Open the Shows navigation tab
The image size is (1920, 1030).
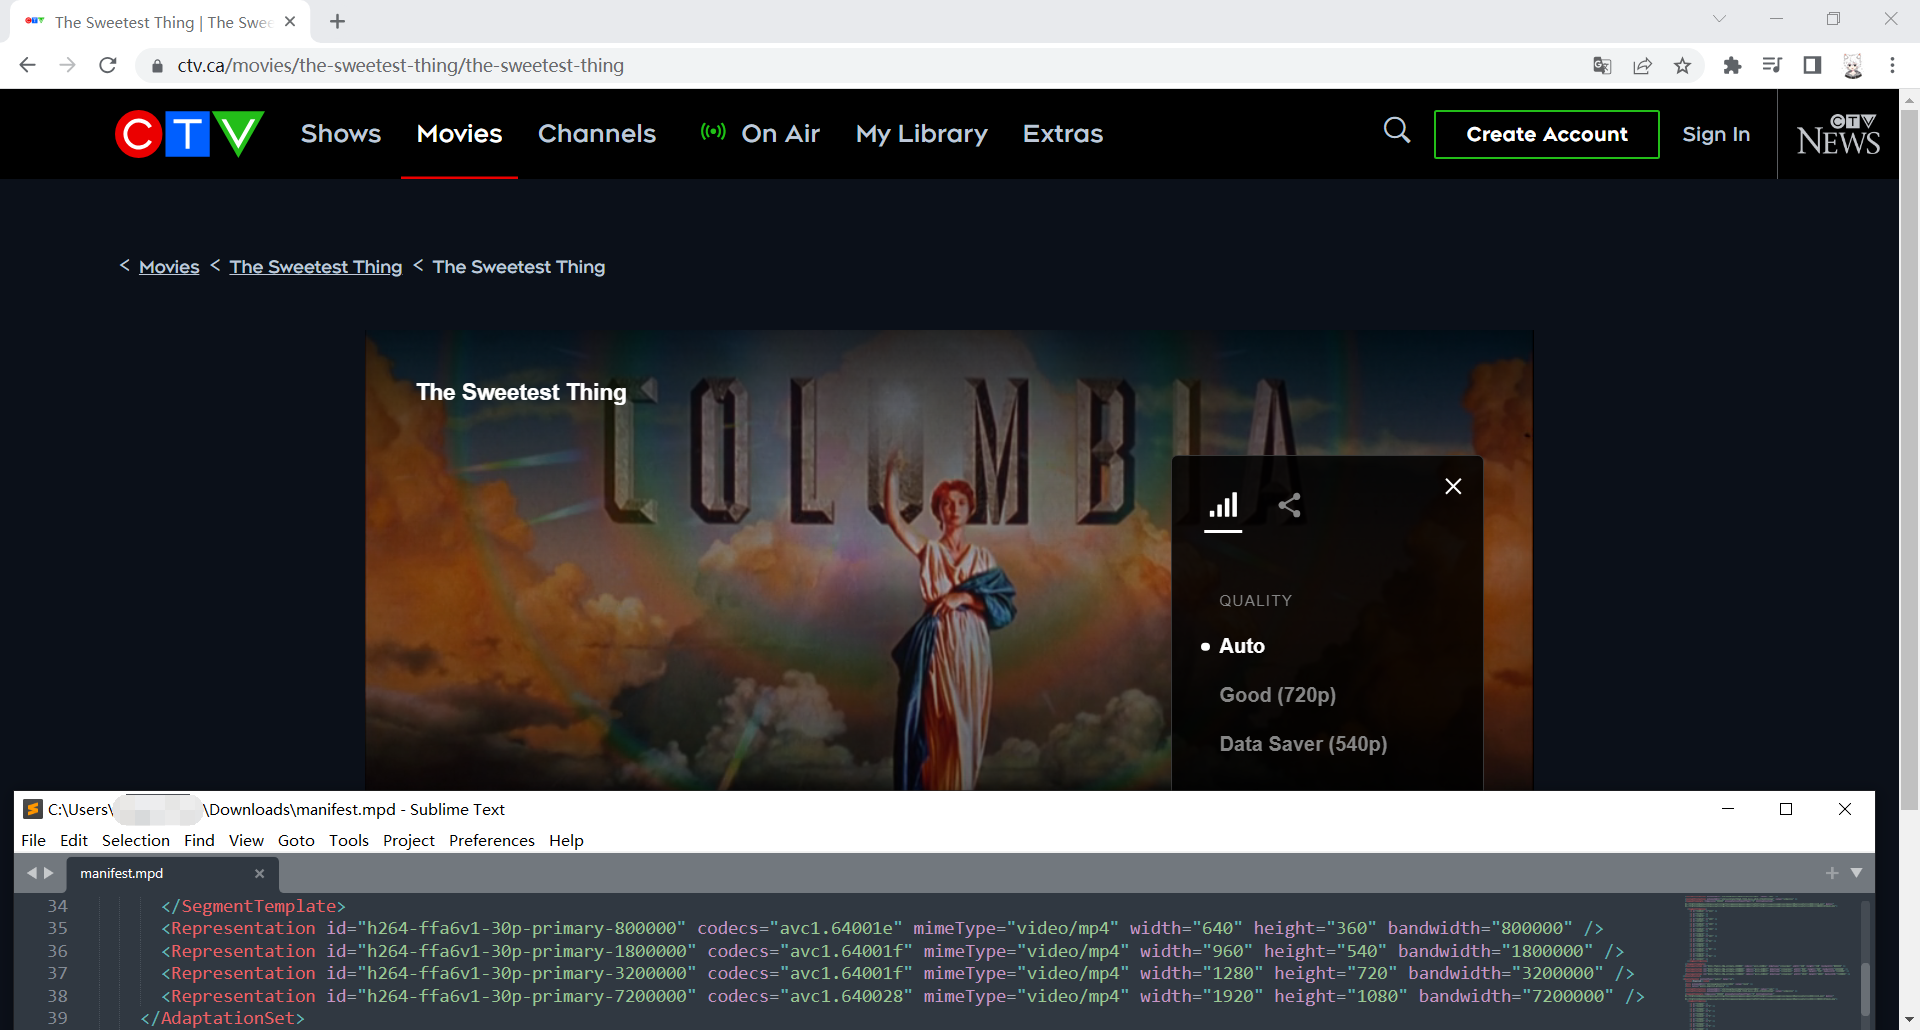[341, 134]
